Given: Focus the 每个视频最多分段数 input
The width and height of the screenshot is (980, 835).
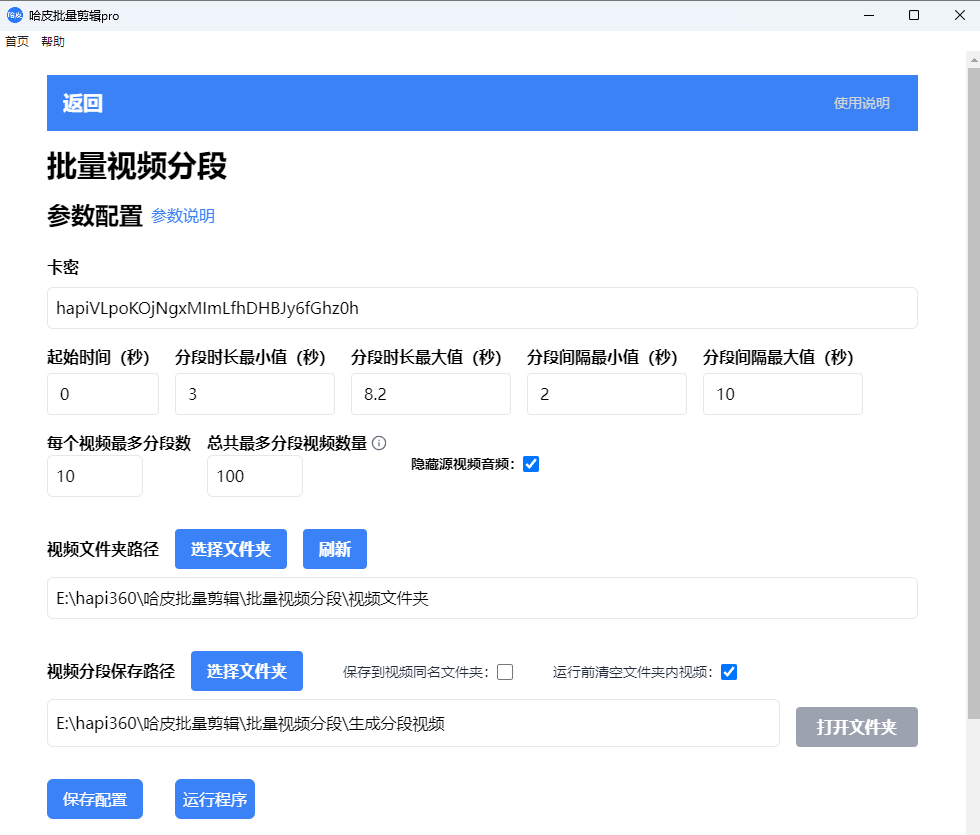Looking at the screenshot, I should click(95, 476).
